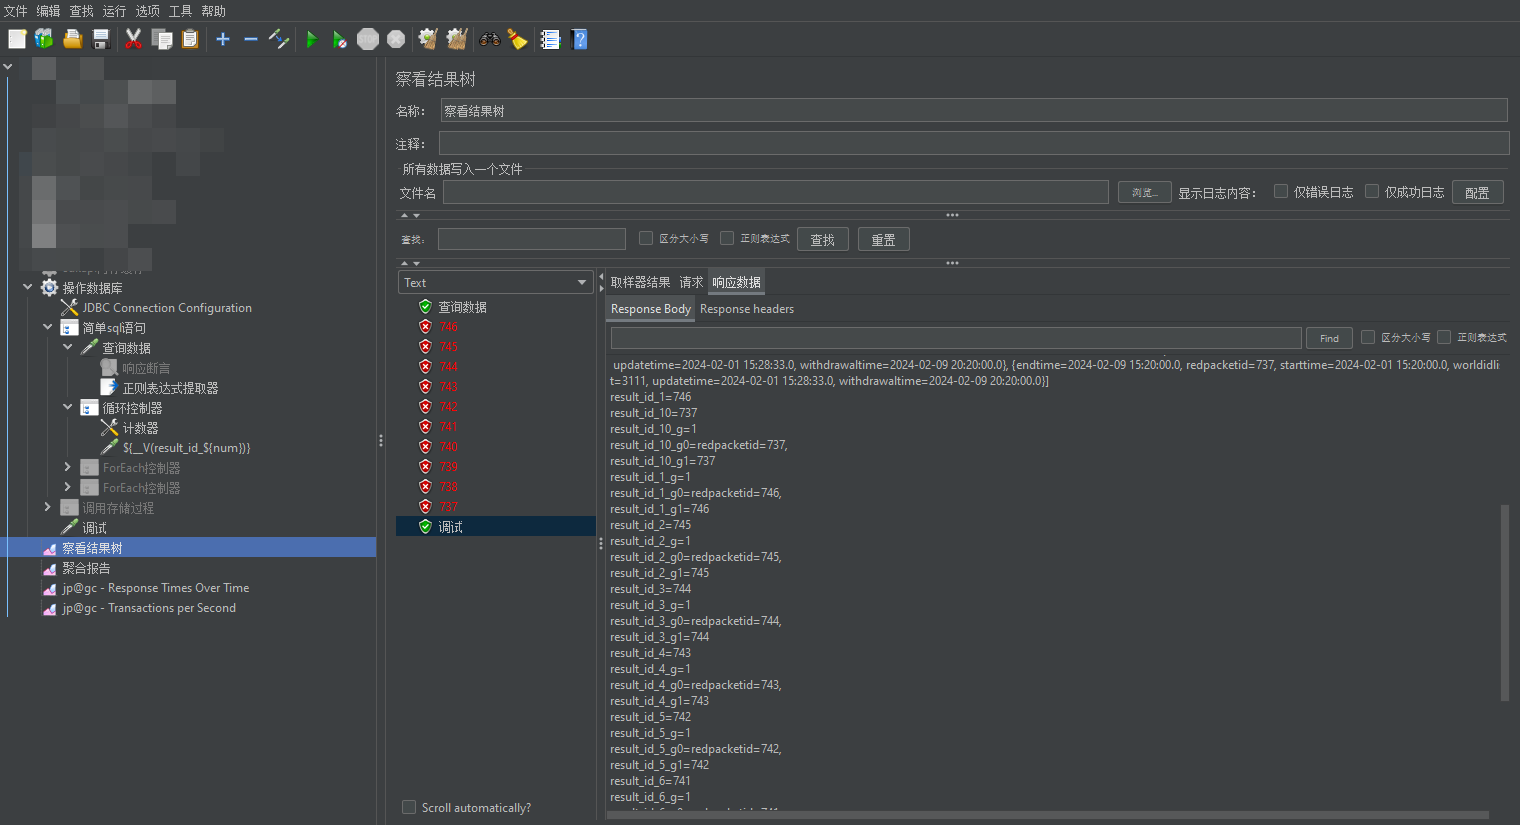
Task: Click the open file folder icon
Action: click(x=72, y=39)
